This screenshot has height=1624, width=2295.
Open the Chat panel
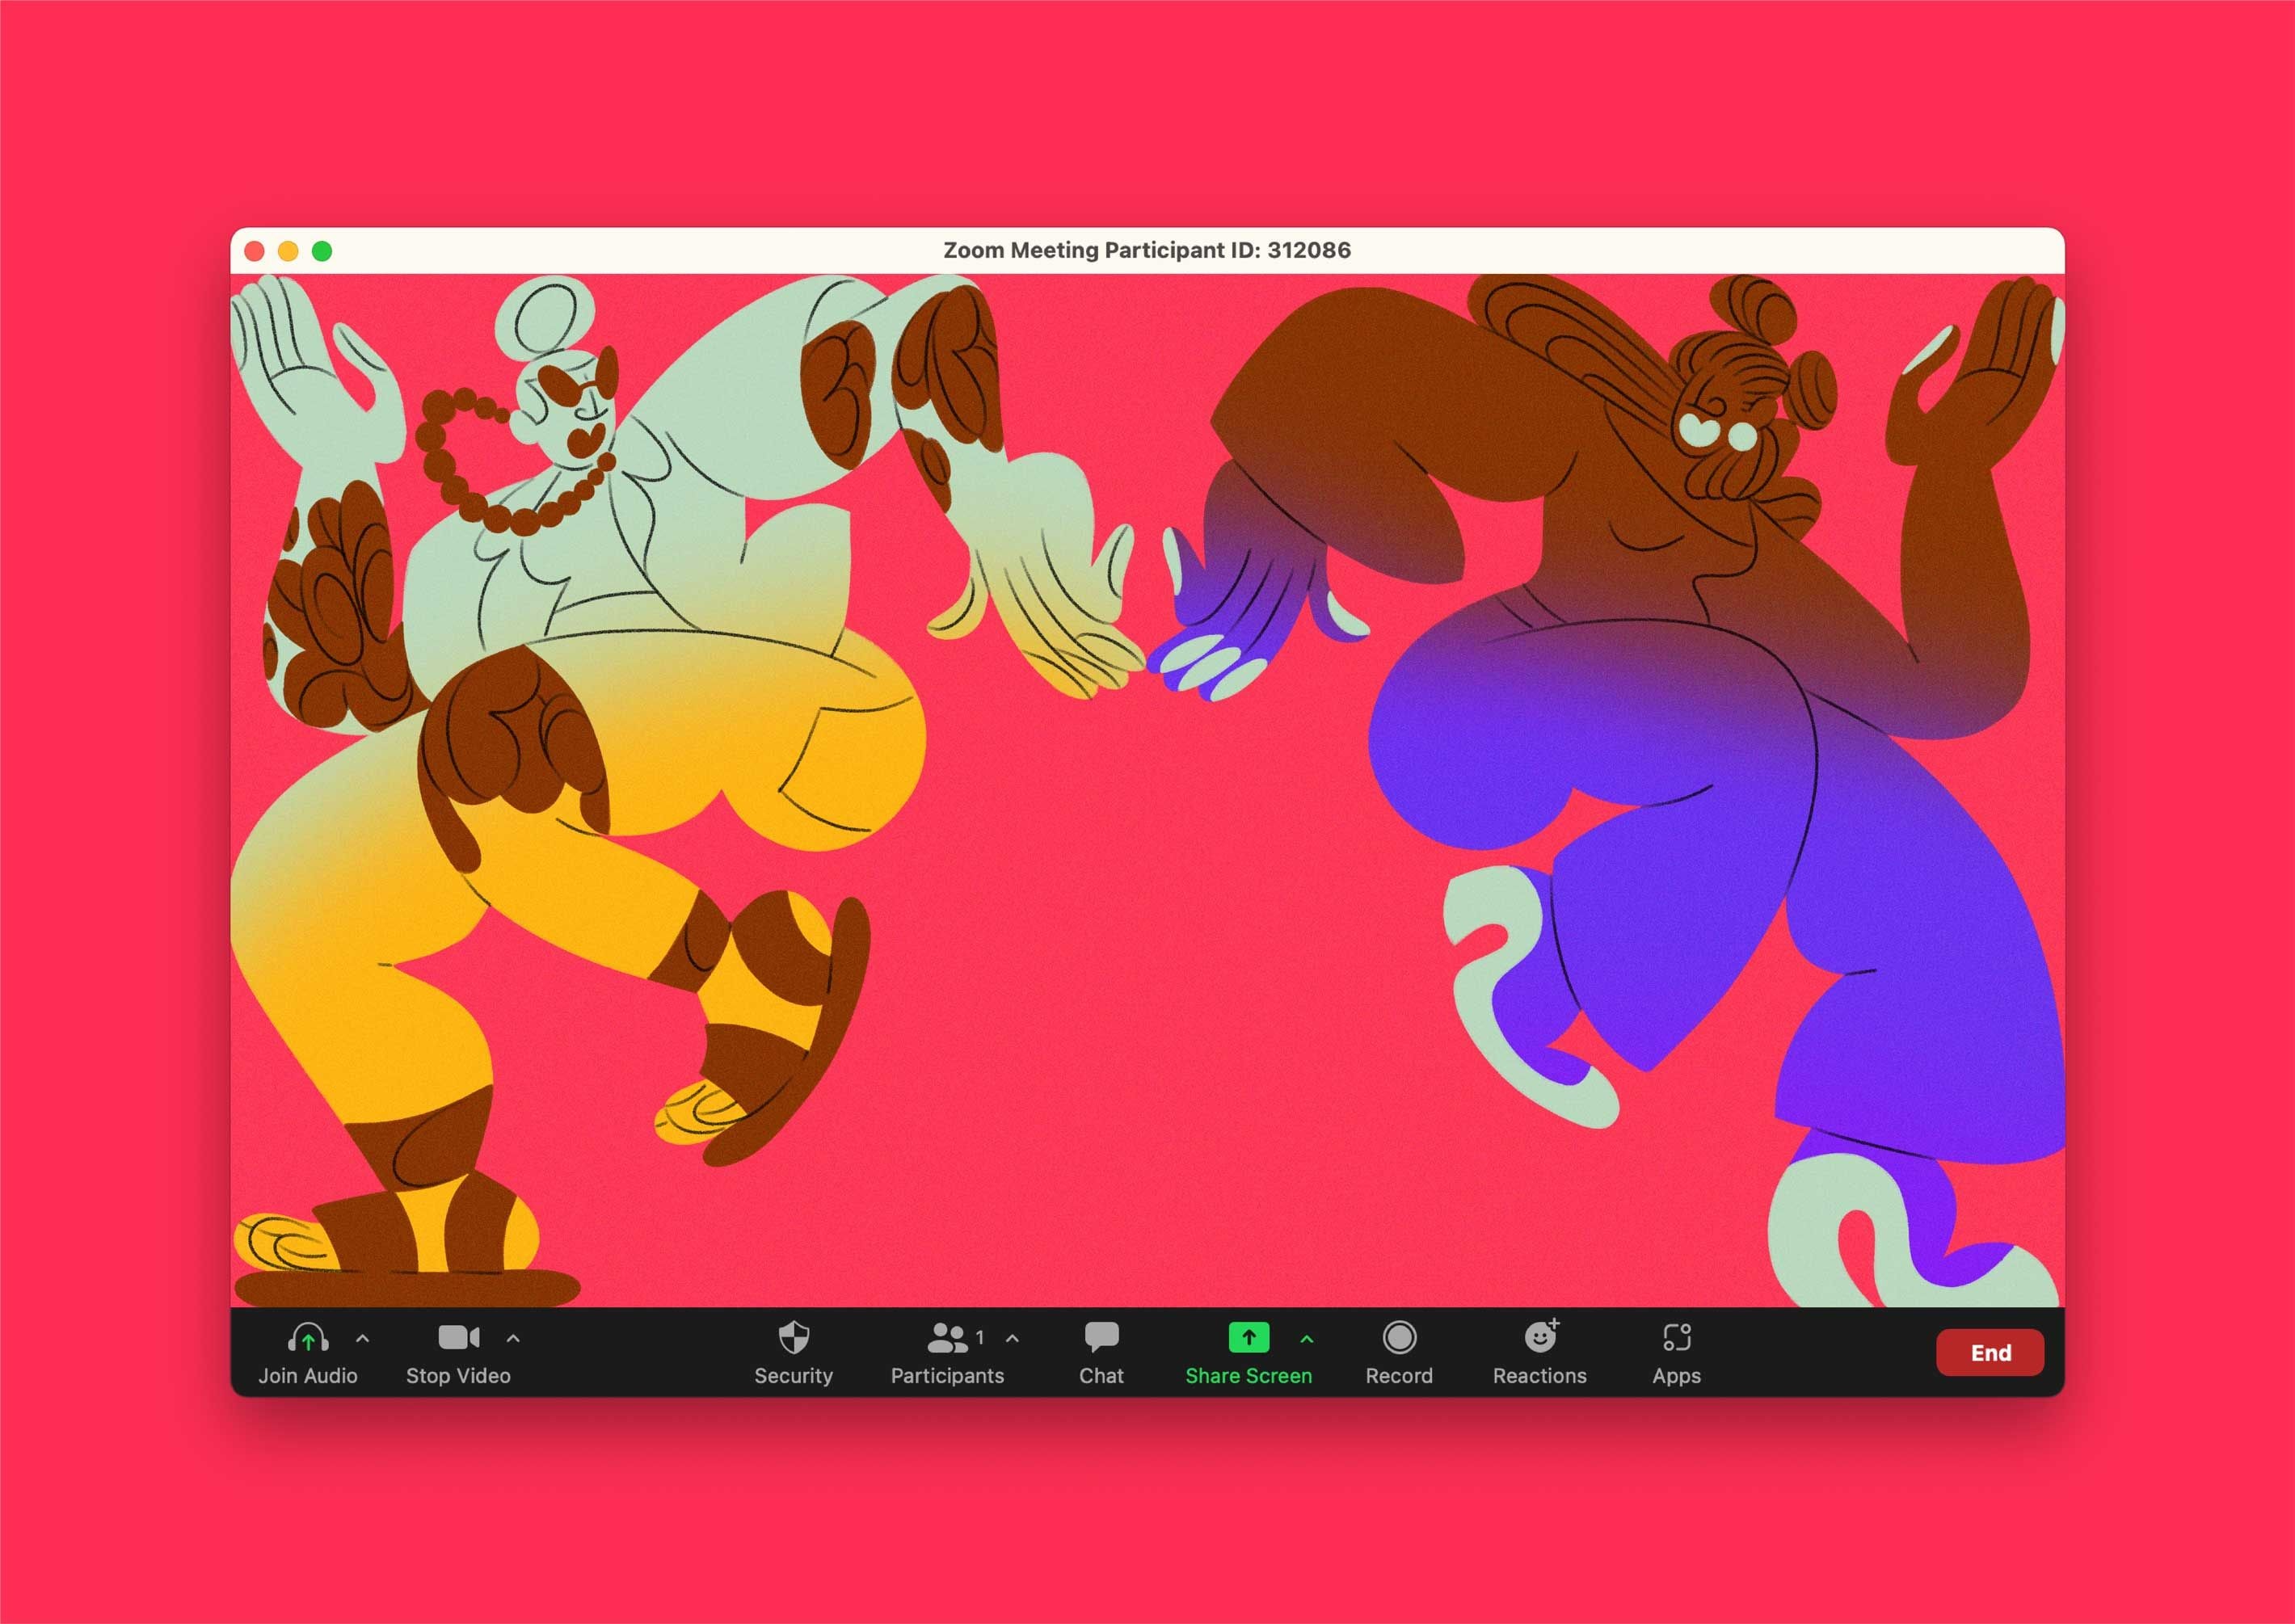1101,1338
